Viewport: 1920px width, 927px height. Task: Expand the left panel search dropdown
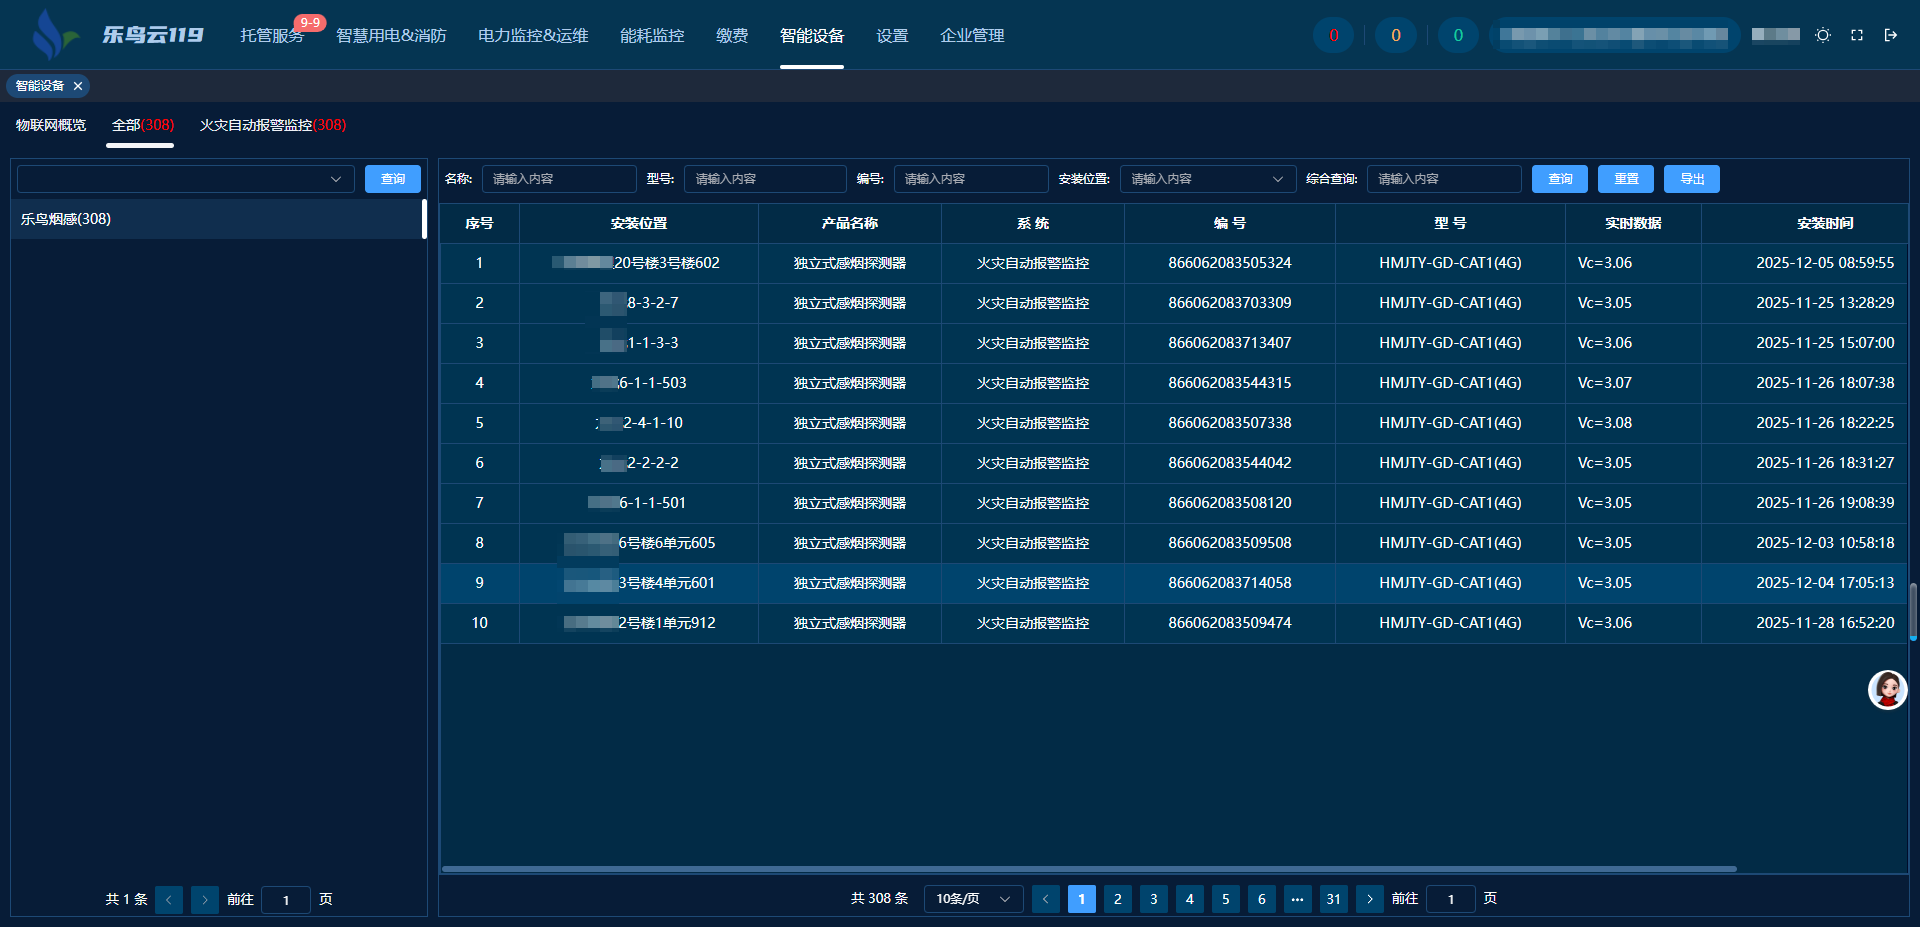186,179
